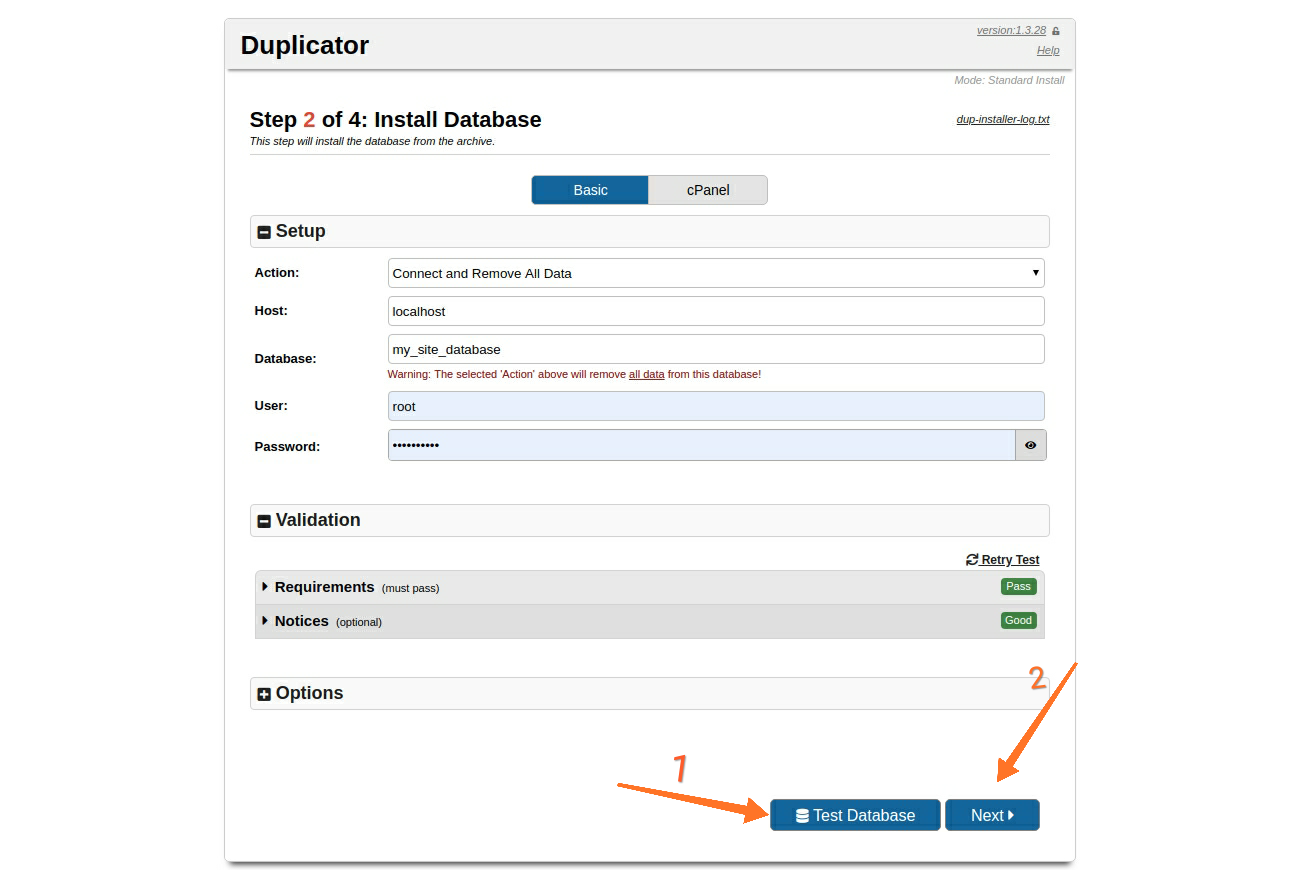Click the '(optional)' label text

point(359,622)
